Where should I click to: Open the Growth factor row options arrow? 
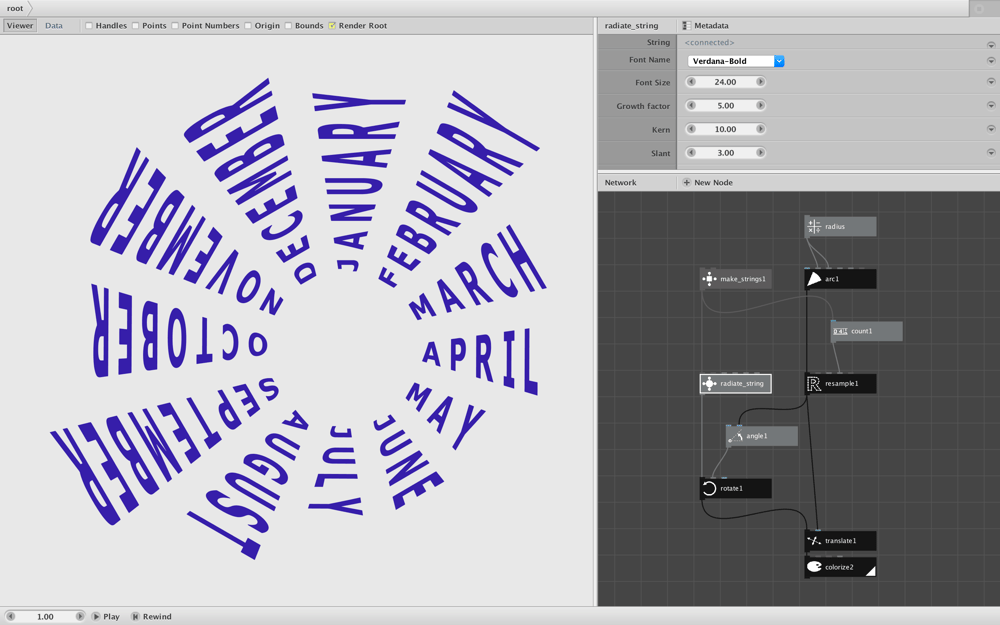click(x=991, y=105)
